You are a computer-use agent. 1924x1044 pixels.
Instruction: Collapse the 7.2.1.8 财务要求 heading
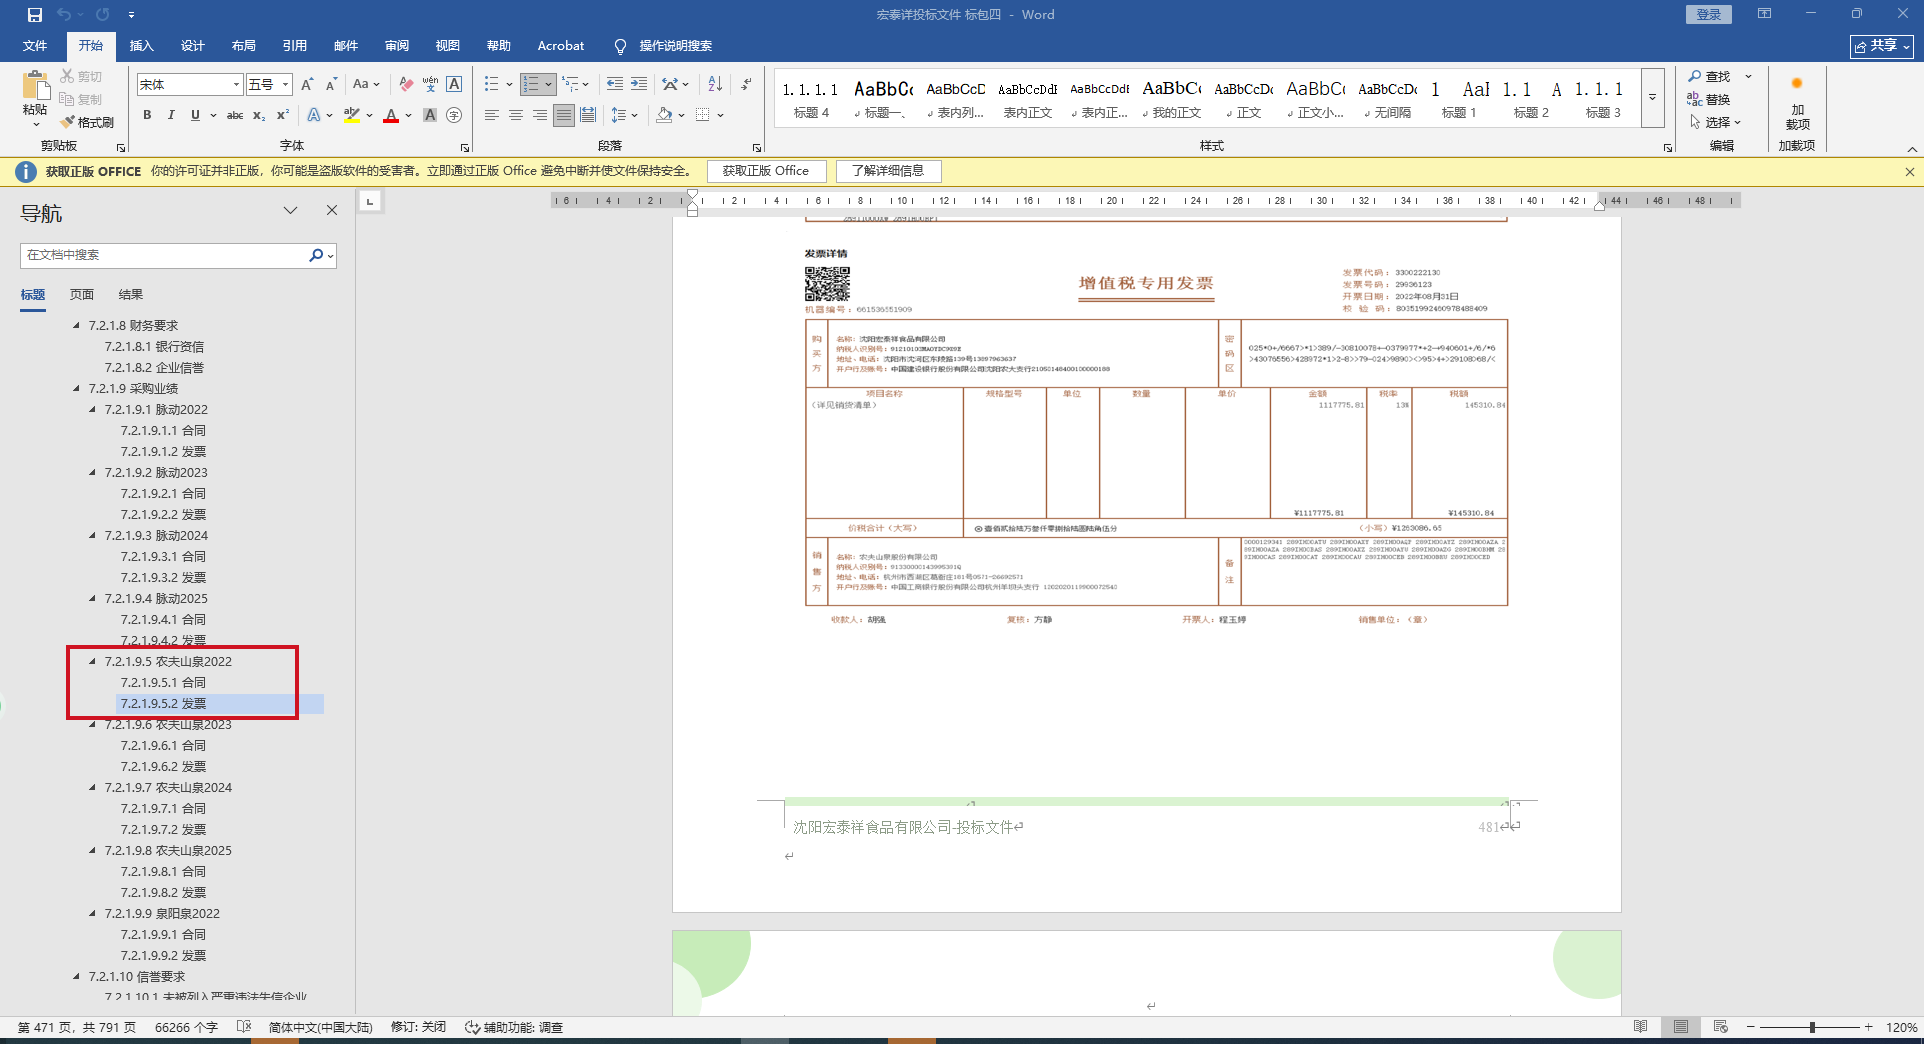(x=77, y=325)
